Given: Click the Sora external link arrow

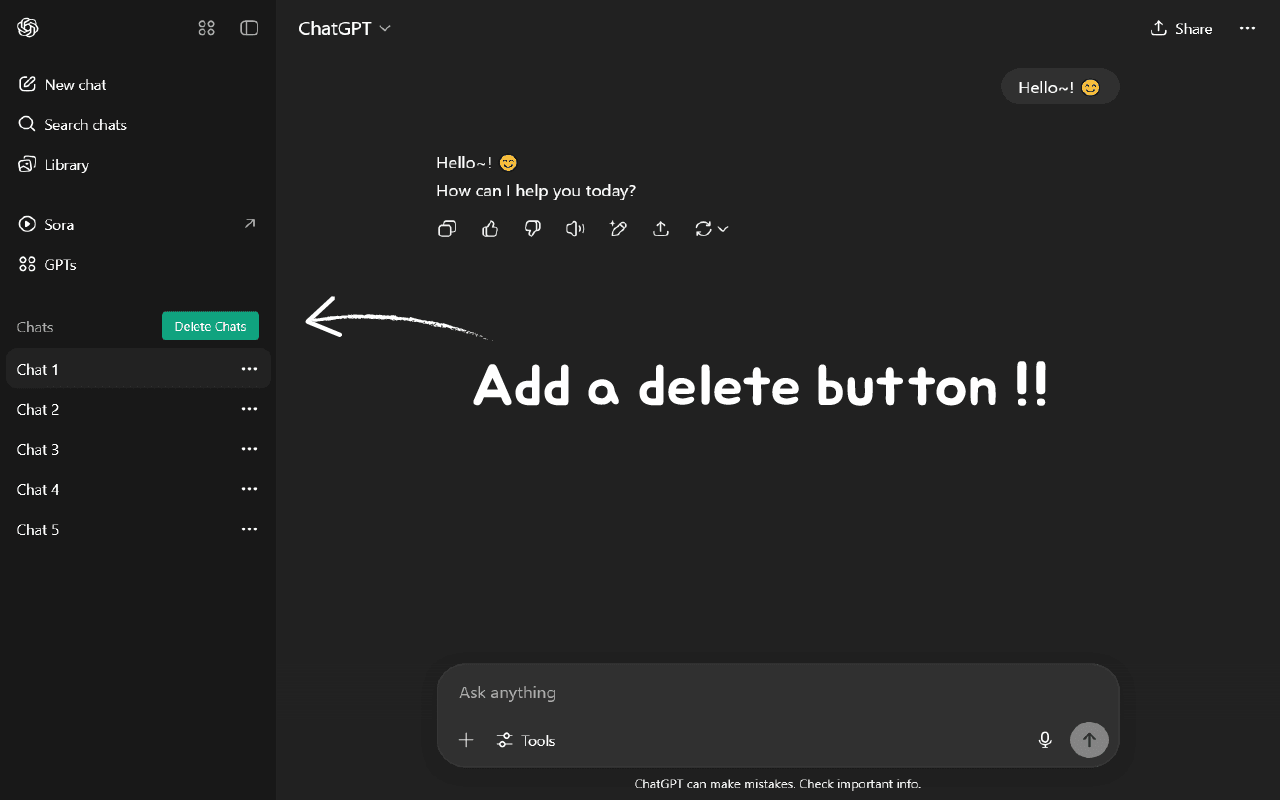Looking at the screenshot, I should (250, 224).
